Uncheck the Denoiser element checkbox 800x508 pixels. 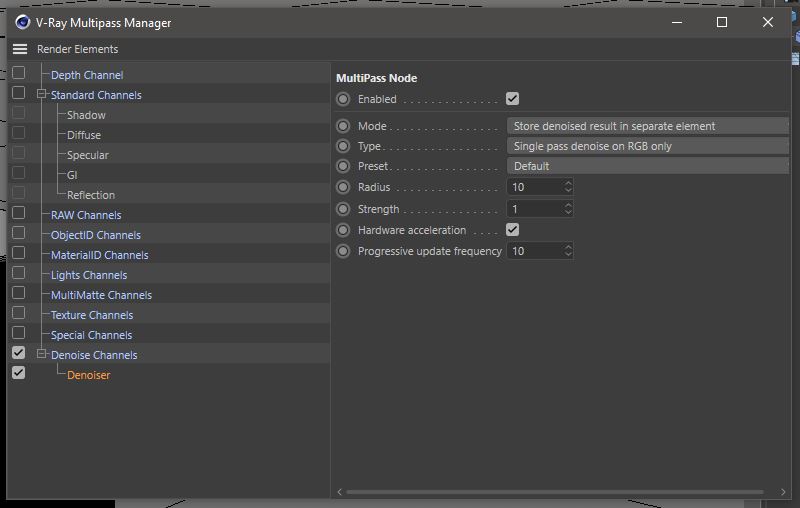[x=18, y=373]
